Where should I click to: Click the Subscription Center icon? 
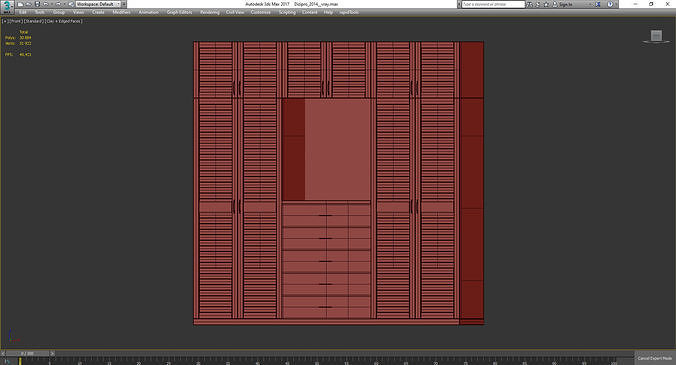click(x=538, y=4)
